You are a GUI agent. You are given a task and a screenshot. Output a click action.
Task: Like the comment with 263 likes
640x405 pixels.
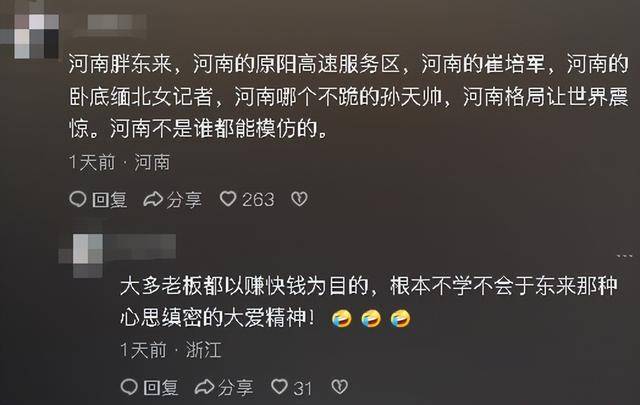point(228,199)
